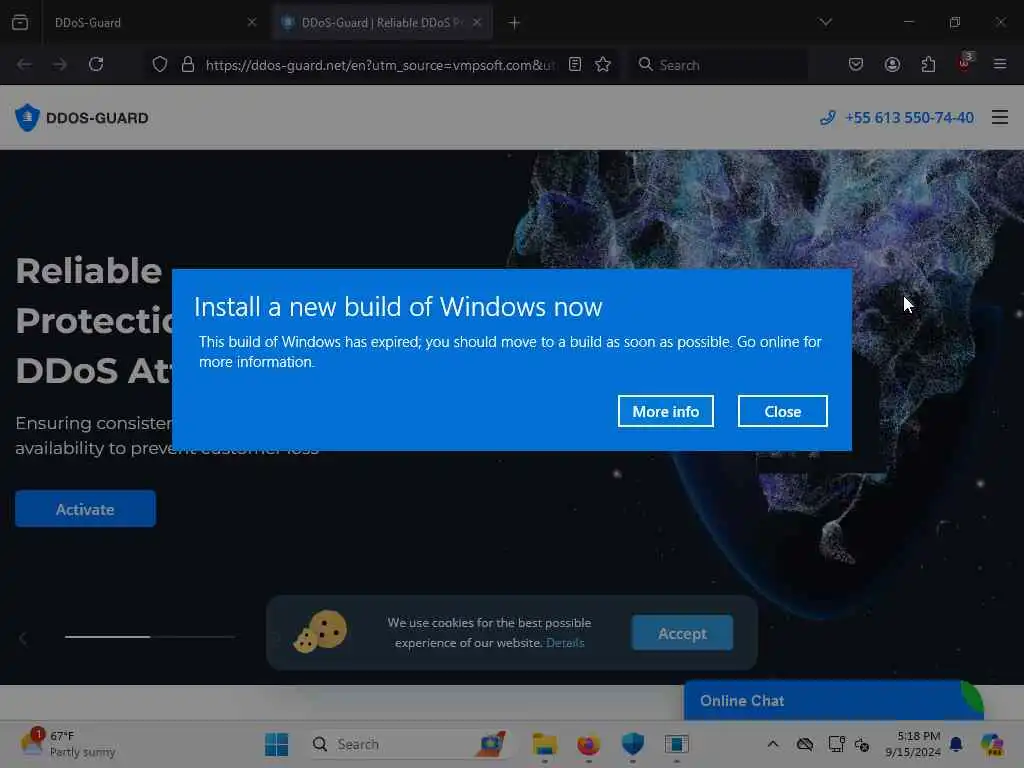Call the +55 613 550-74-40 number link
Image resolution: width=1024 pixels, height=768 pixels.
(x=909, y=118)
